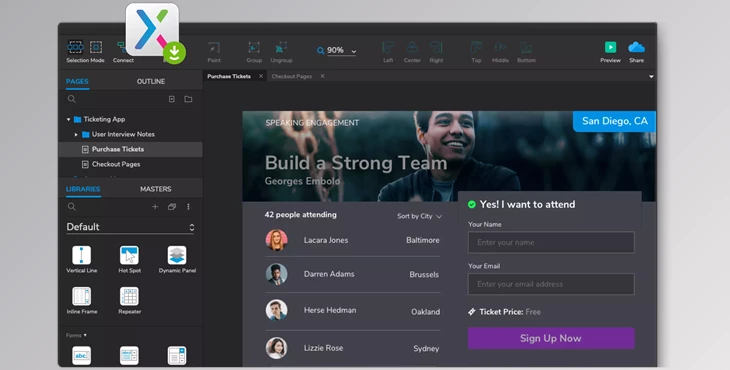
Task: Open the Libraries three-dot options menu
Action: (188, 207)
